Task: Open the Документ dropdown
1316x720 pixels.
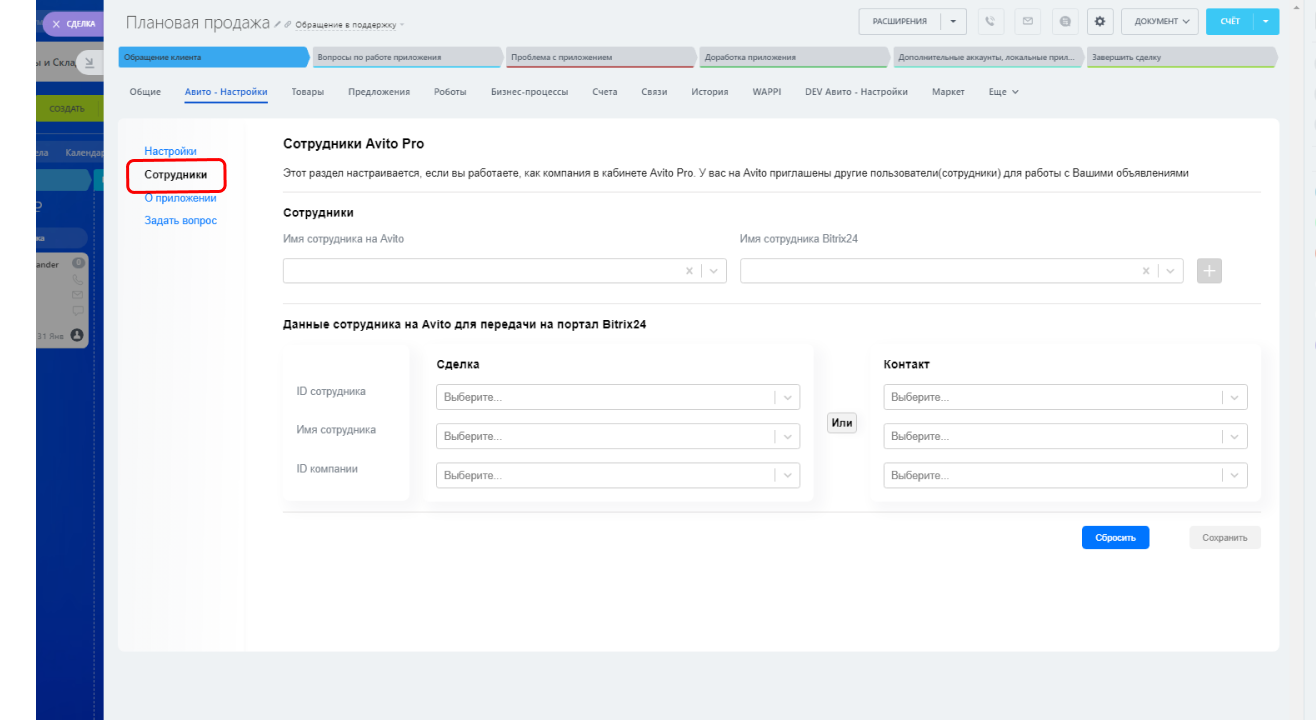Action: (x=1159, y=21)
